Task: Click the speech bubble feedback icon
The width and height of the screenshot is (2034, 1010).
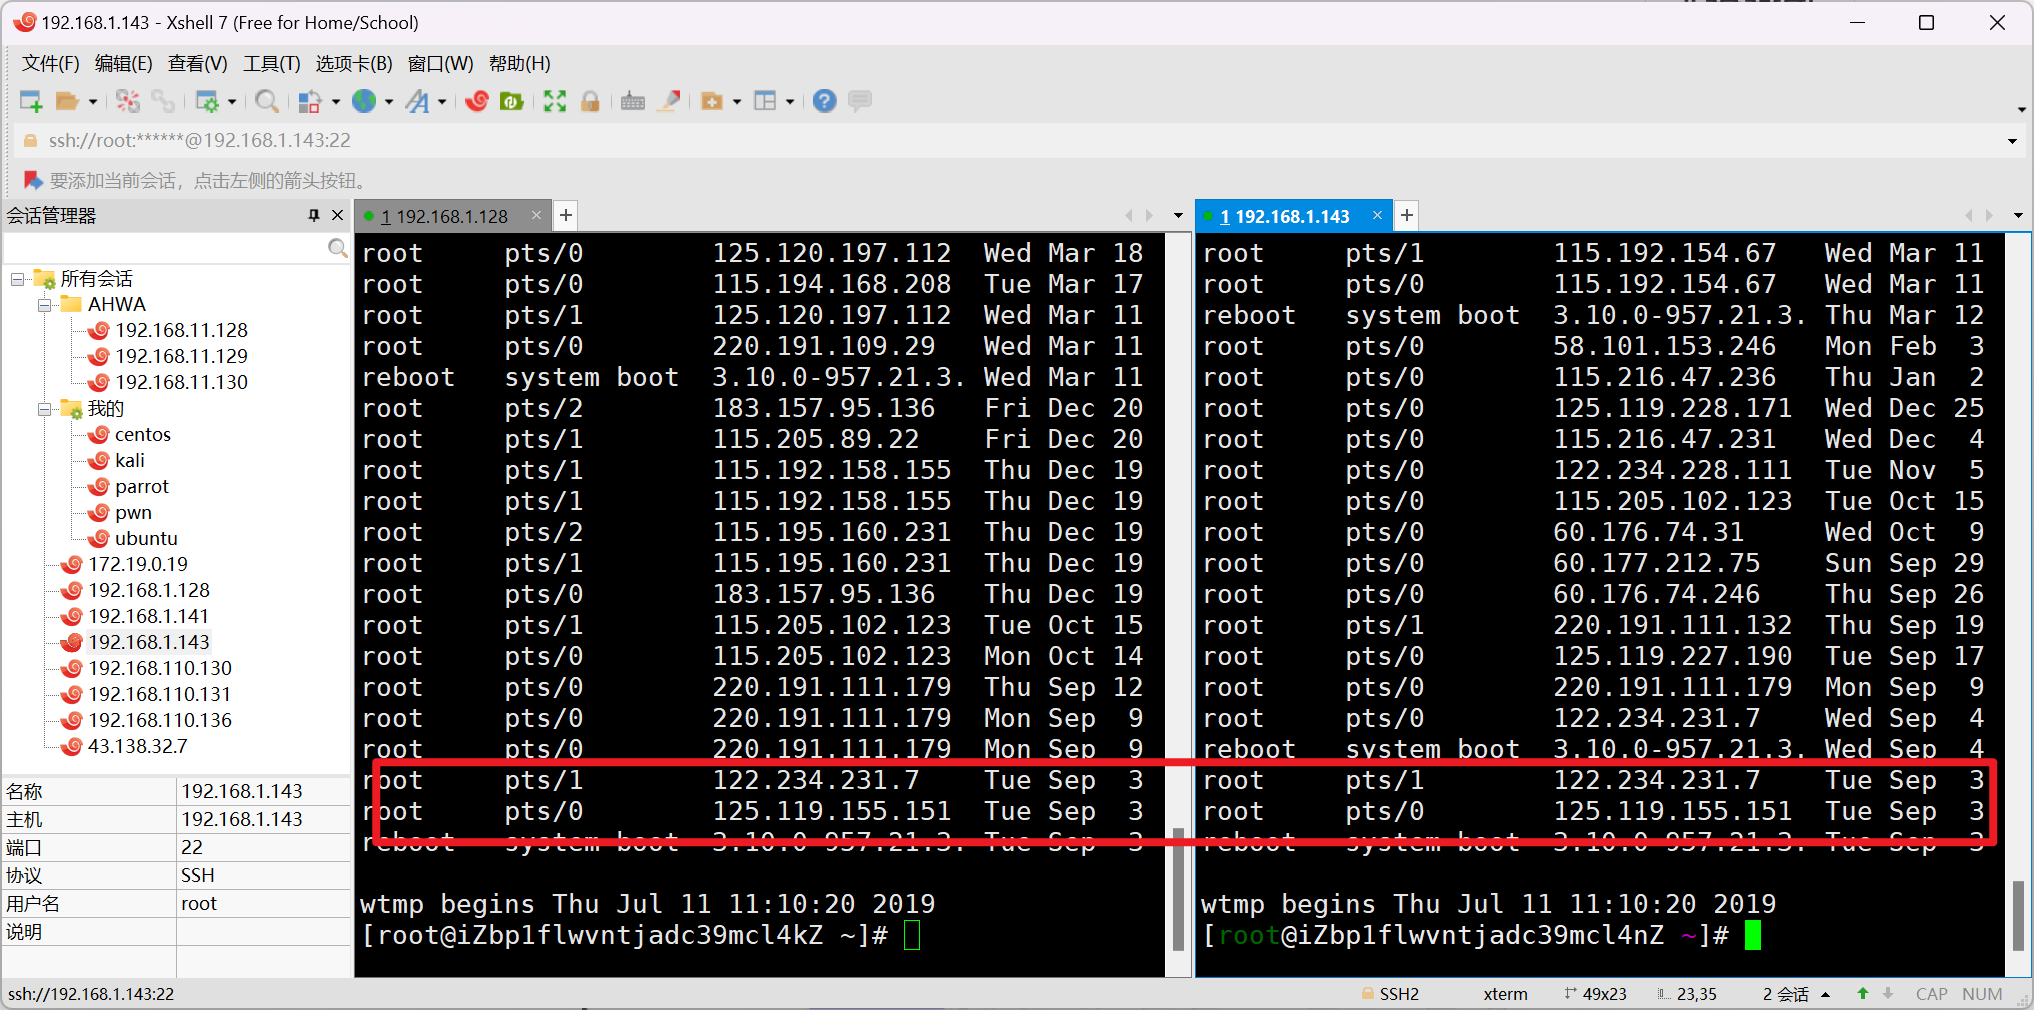Action: [x=859, y=101]
